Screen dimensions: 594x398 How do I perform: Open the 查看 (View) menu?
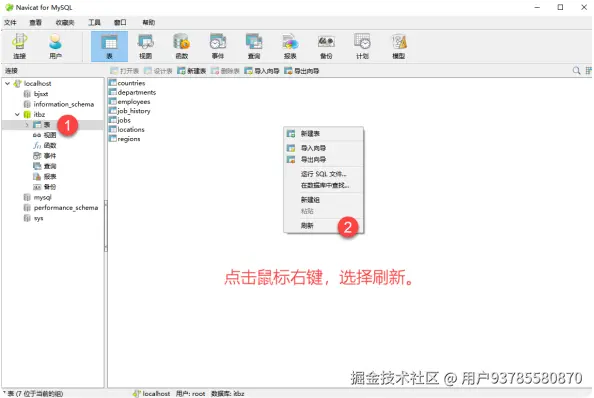tap(36, 22)
